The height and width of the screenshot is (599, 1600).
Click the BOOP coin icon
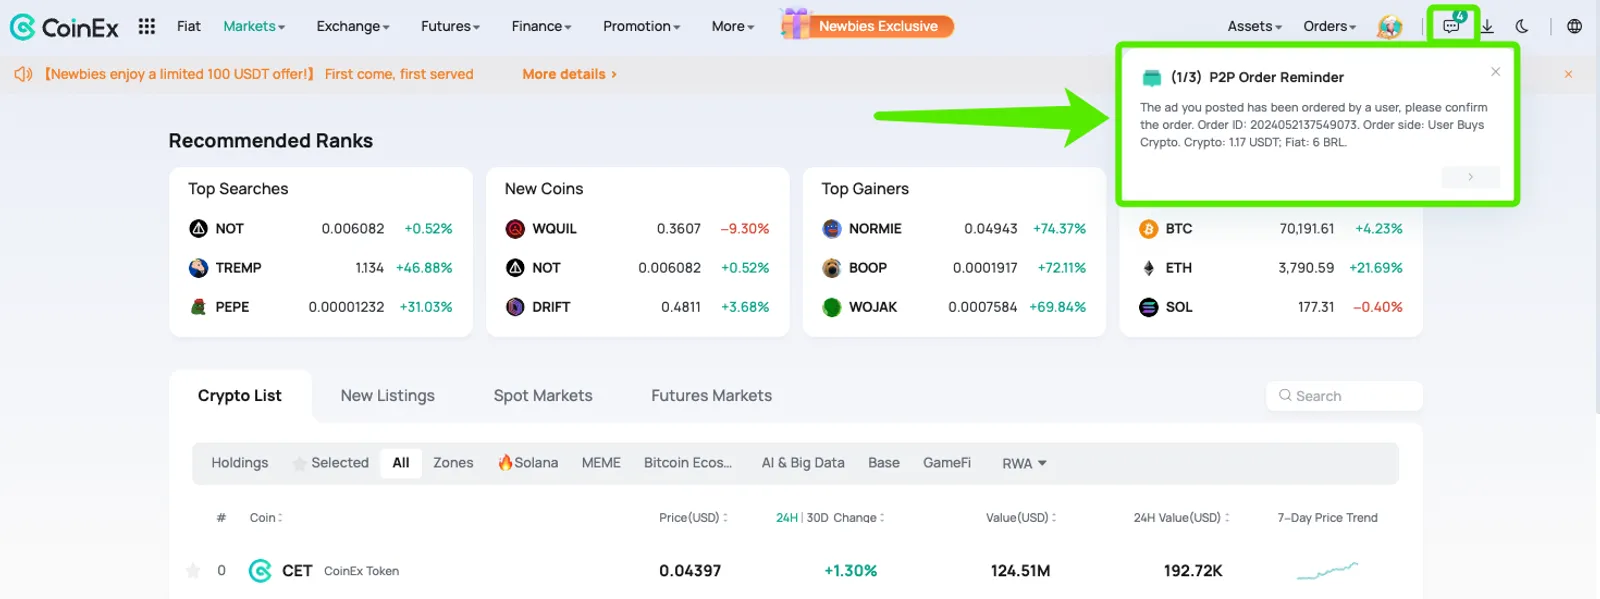coord(831,268)
